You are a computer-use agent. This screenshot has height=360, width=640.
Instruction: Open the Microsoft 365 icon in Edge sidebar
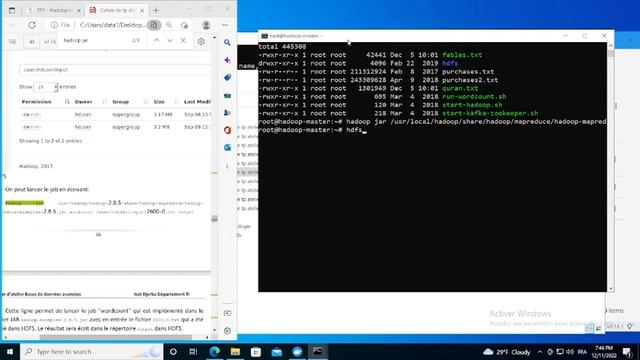pos(227,130)
